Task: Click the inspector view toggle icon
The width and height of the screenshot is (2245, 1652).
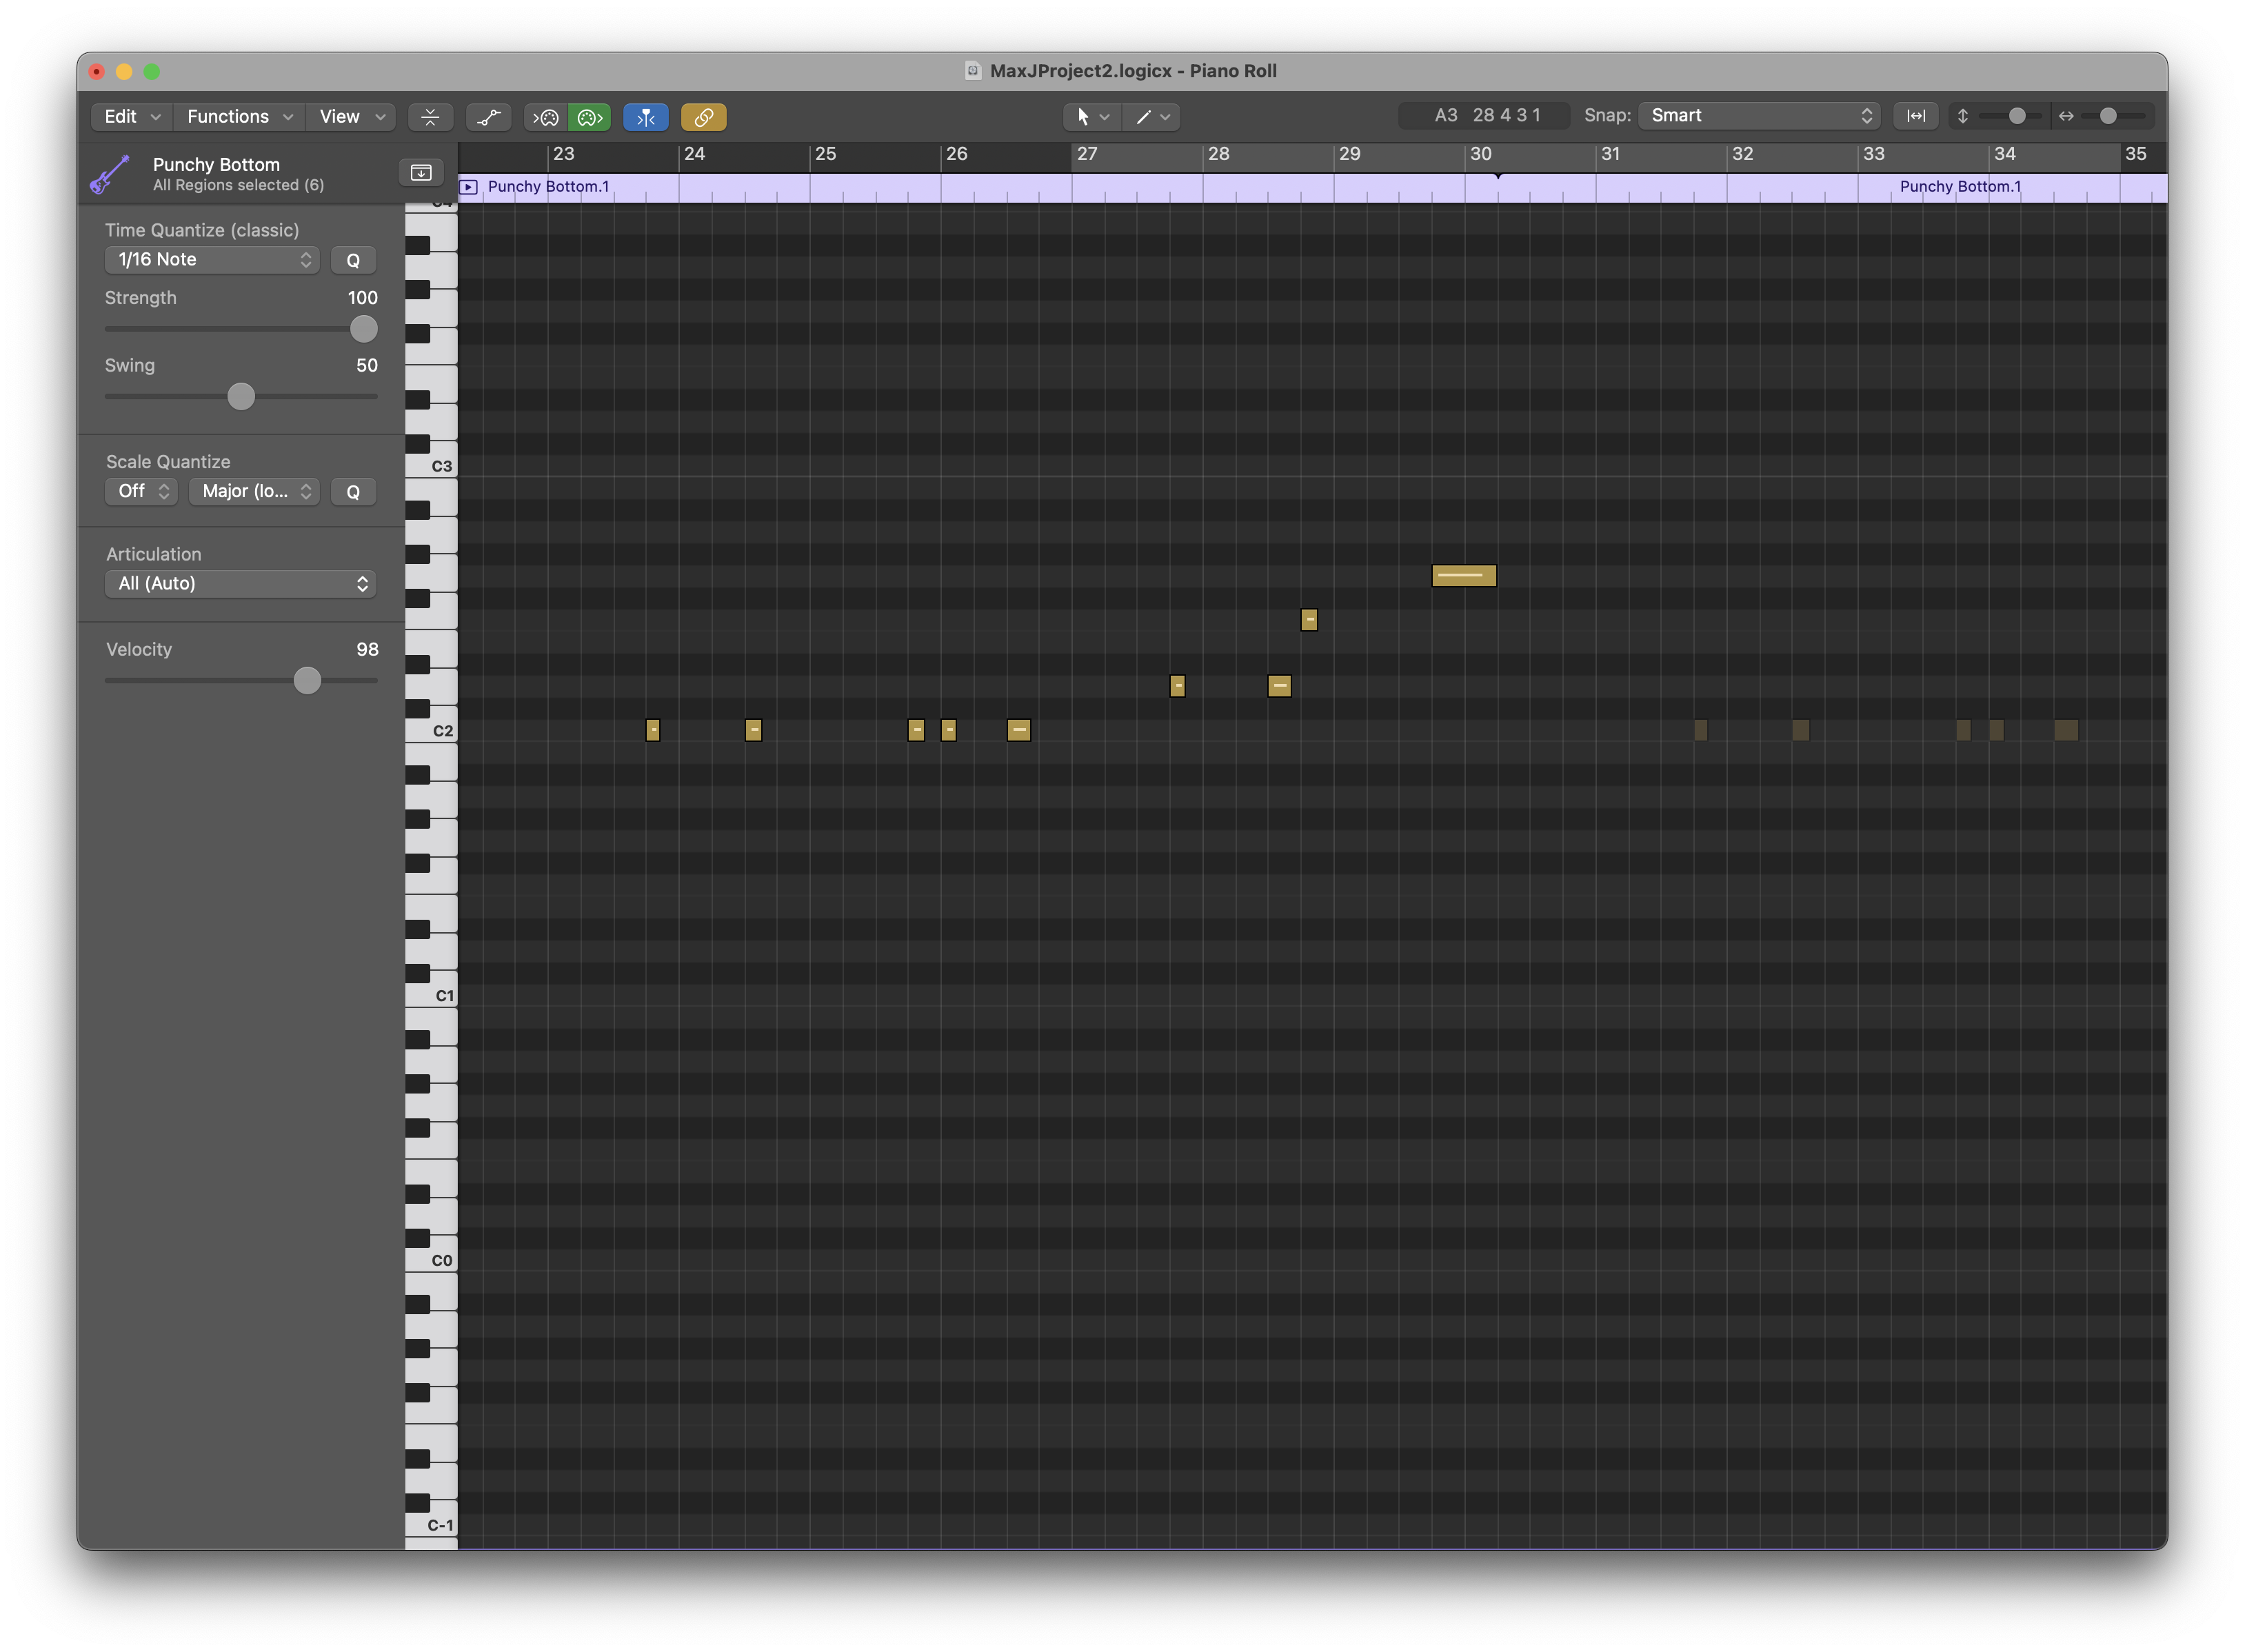Action: click(421, 173)
